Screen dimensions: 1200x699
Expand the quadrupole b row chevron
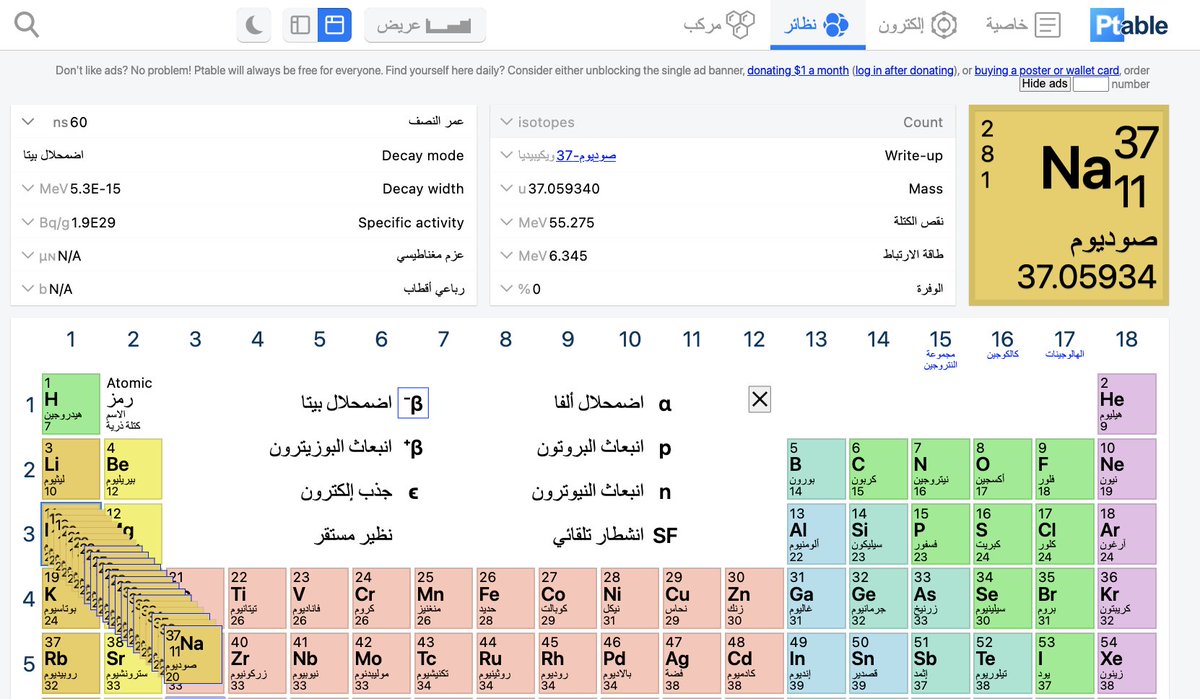pos(29,289)
